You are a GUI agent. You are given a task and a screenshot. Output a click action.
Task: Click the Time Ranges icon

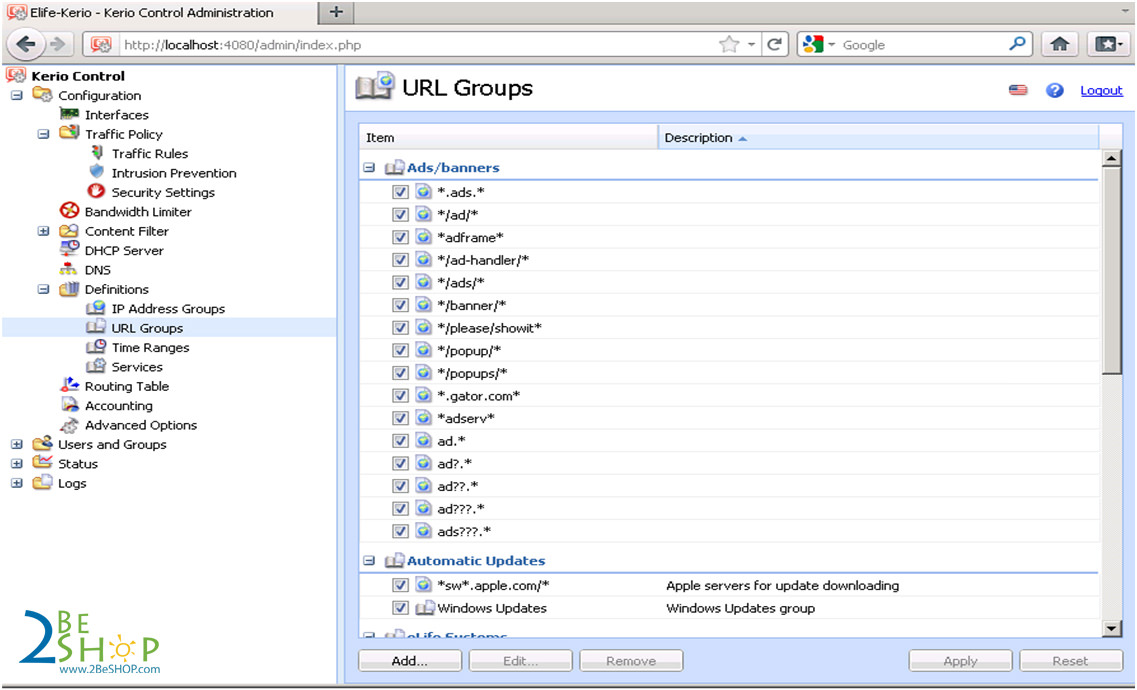pos(96,347)
